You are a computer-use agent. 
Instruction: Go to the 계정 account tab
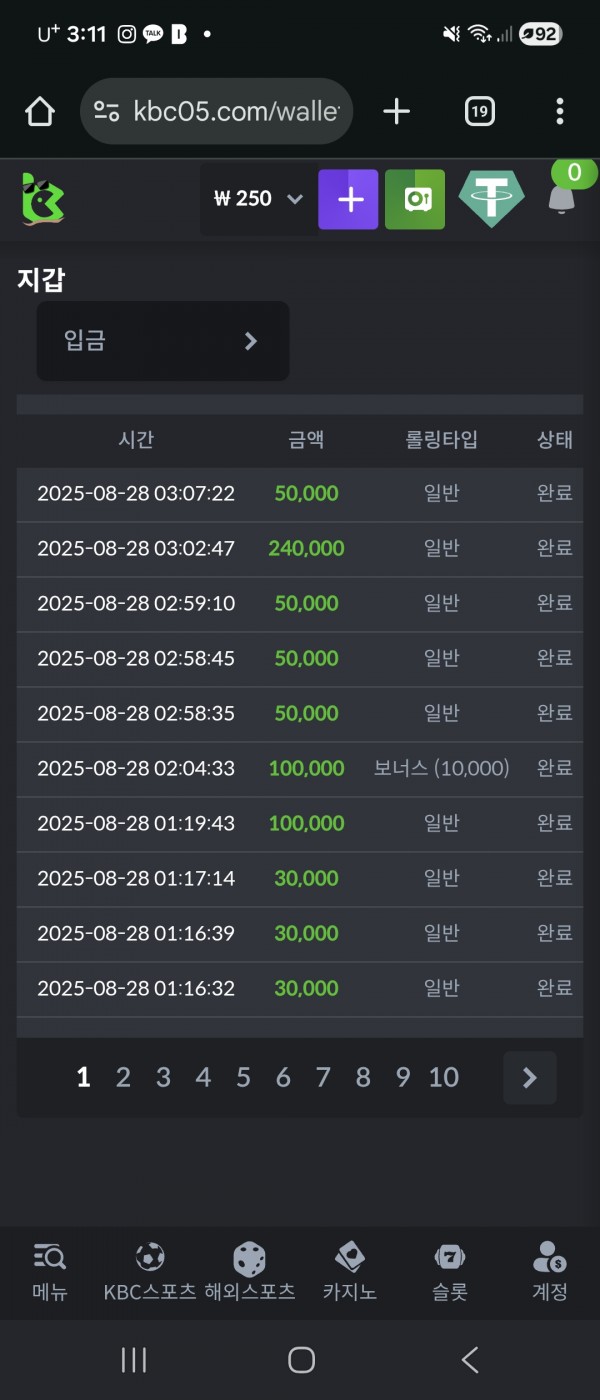click(549, 1272)
